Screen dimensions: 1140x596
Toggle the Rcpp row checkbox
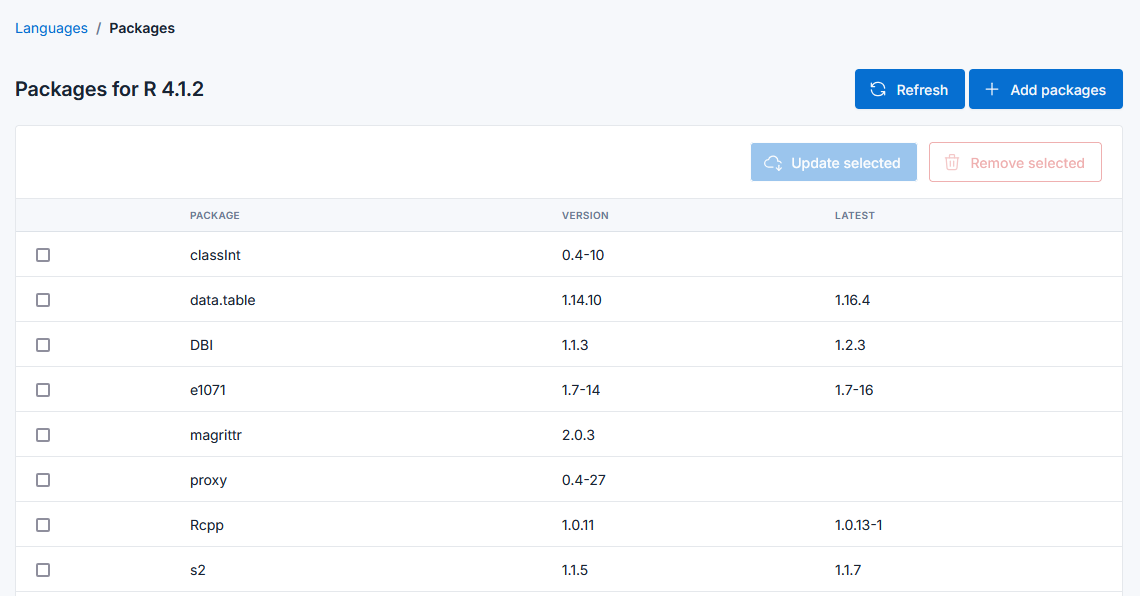pos(43,525)
